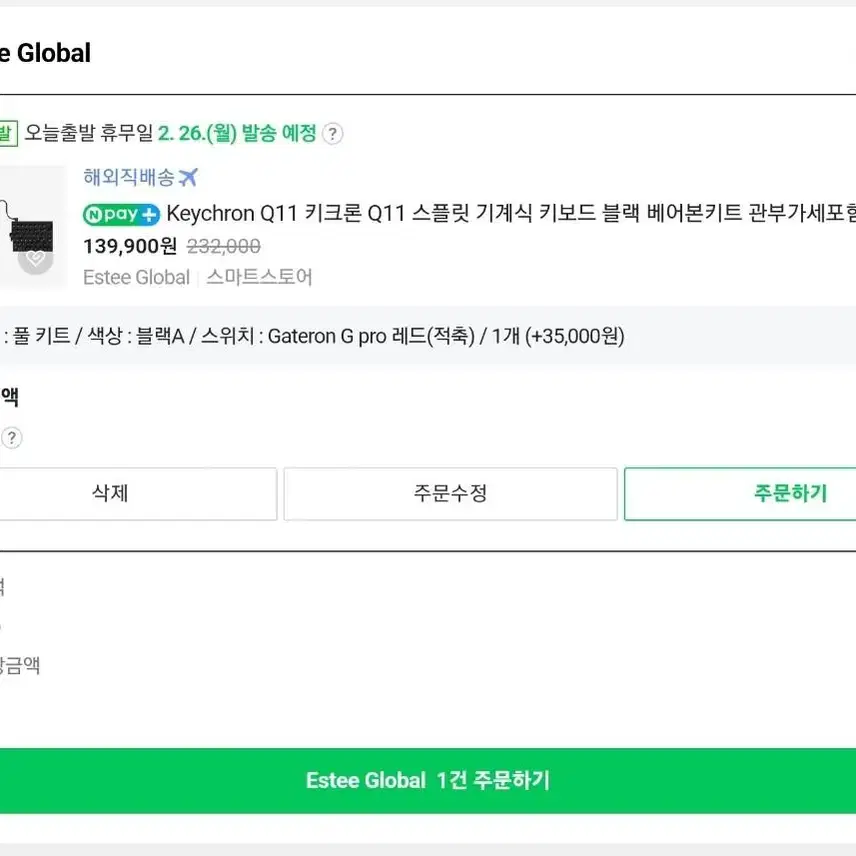Click Estee Global 1건 주문하기 green button
The height and width of the screenshot is (856, 856).
(428, 781)
